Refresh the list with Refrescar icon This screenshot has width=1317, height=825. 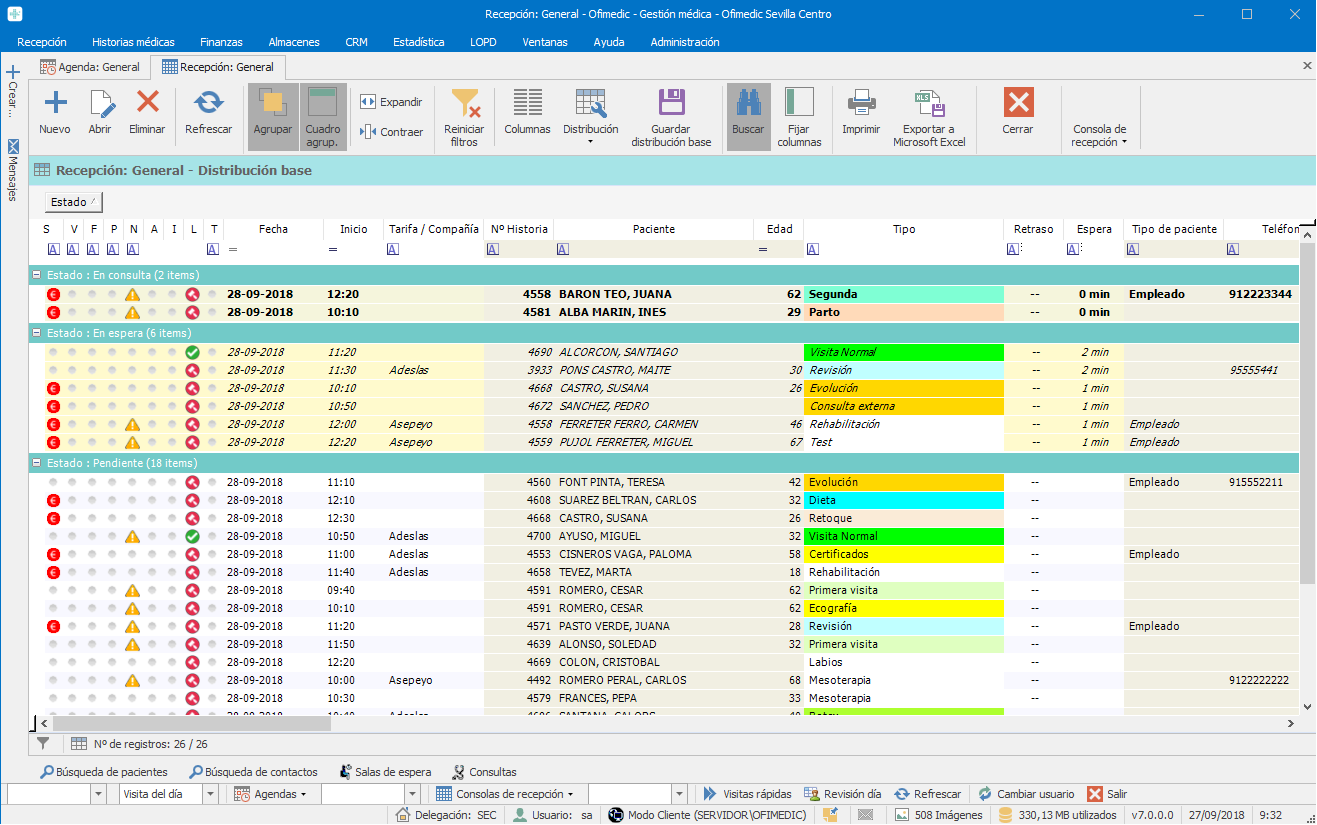pos(208,103)
